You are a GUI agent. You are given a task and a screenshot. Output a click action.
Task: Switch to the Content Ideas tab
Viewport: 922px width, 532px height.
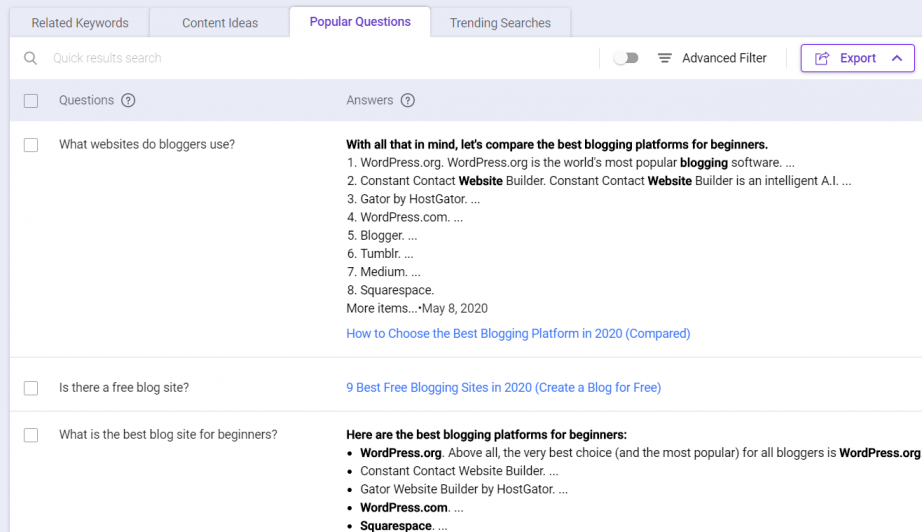tap(220, 23)
